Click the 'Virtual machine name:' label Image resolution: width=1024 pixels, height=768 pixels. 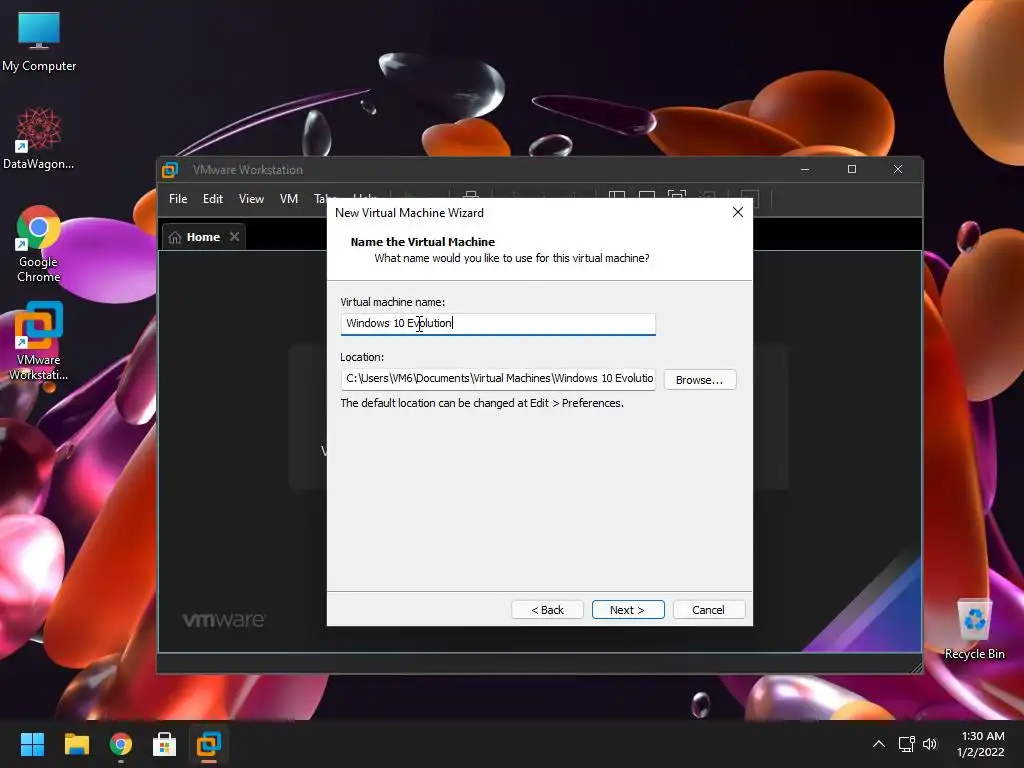tap(392, 302)
